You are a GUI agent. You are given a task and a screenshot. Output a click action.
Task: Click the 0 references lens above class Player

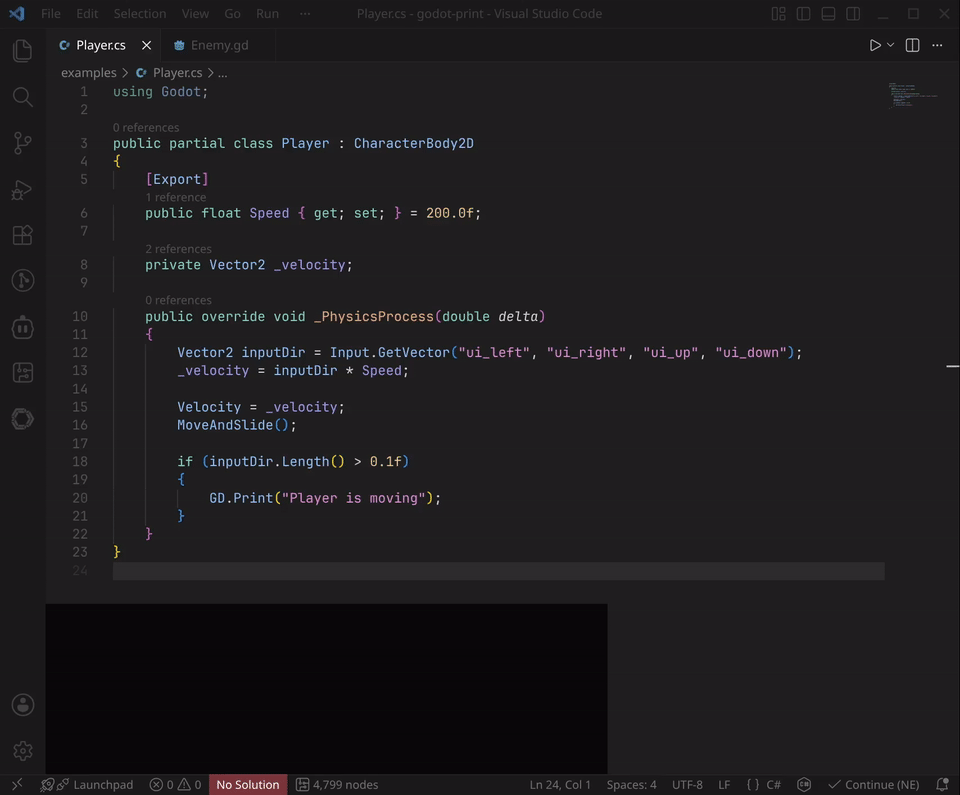[146, 127]
